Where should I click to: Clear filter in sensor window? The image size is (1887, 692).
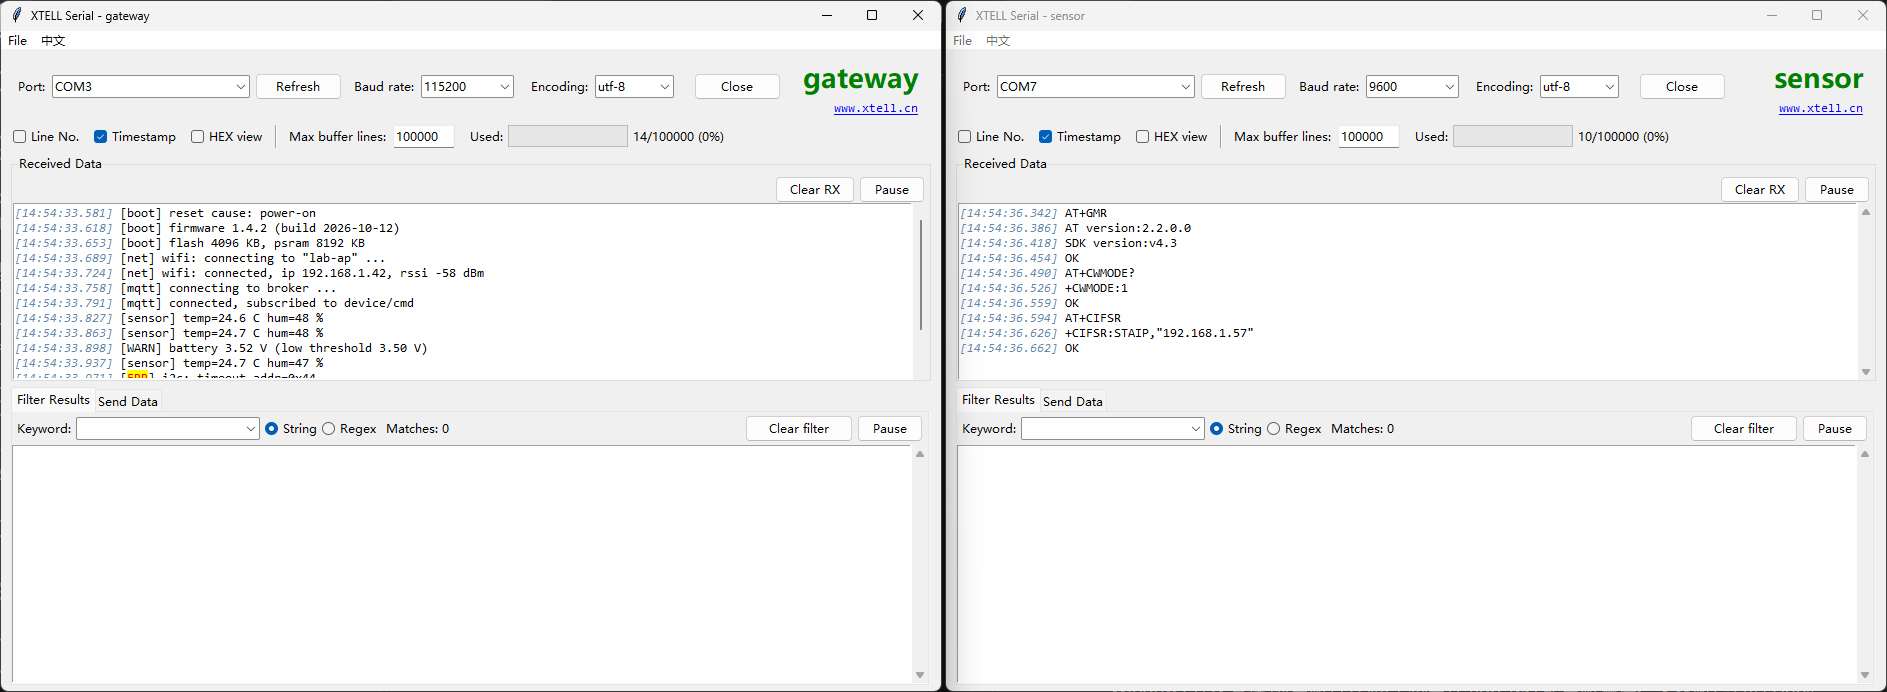coord(1744,429)
